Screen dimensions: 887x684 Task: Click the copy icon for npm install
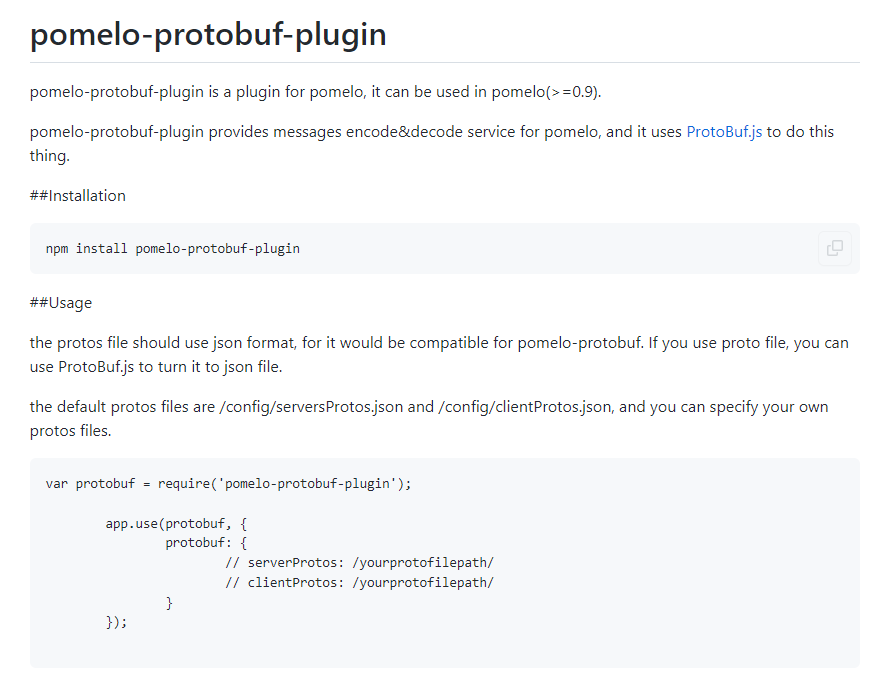834,248
